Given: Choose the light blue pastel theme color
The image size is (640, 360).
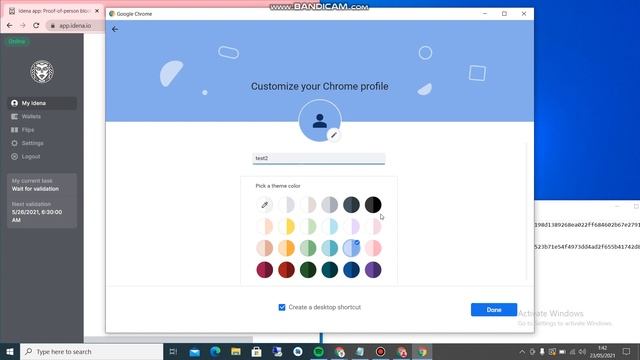Looking at the screenshot, I should point(330,226).
